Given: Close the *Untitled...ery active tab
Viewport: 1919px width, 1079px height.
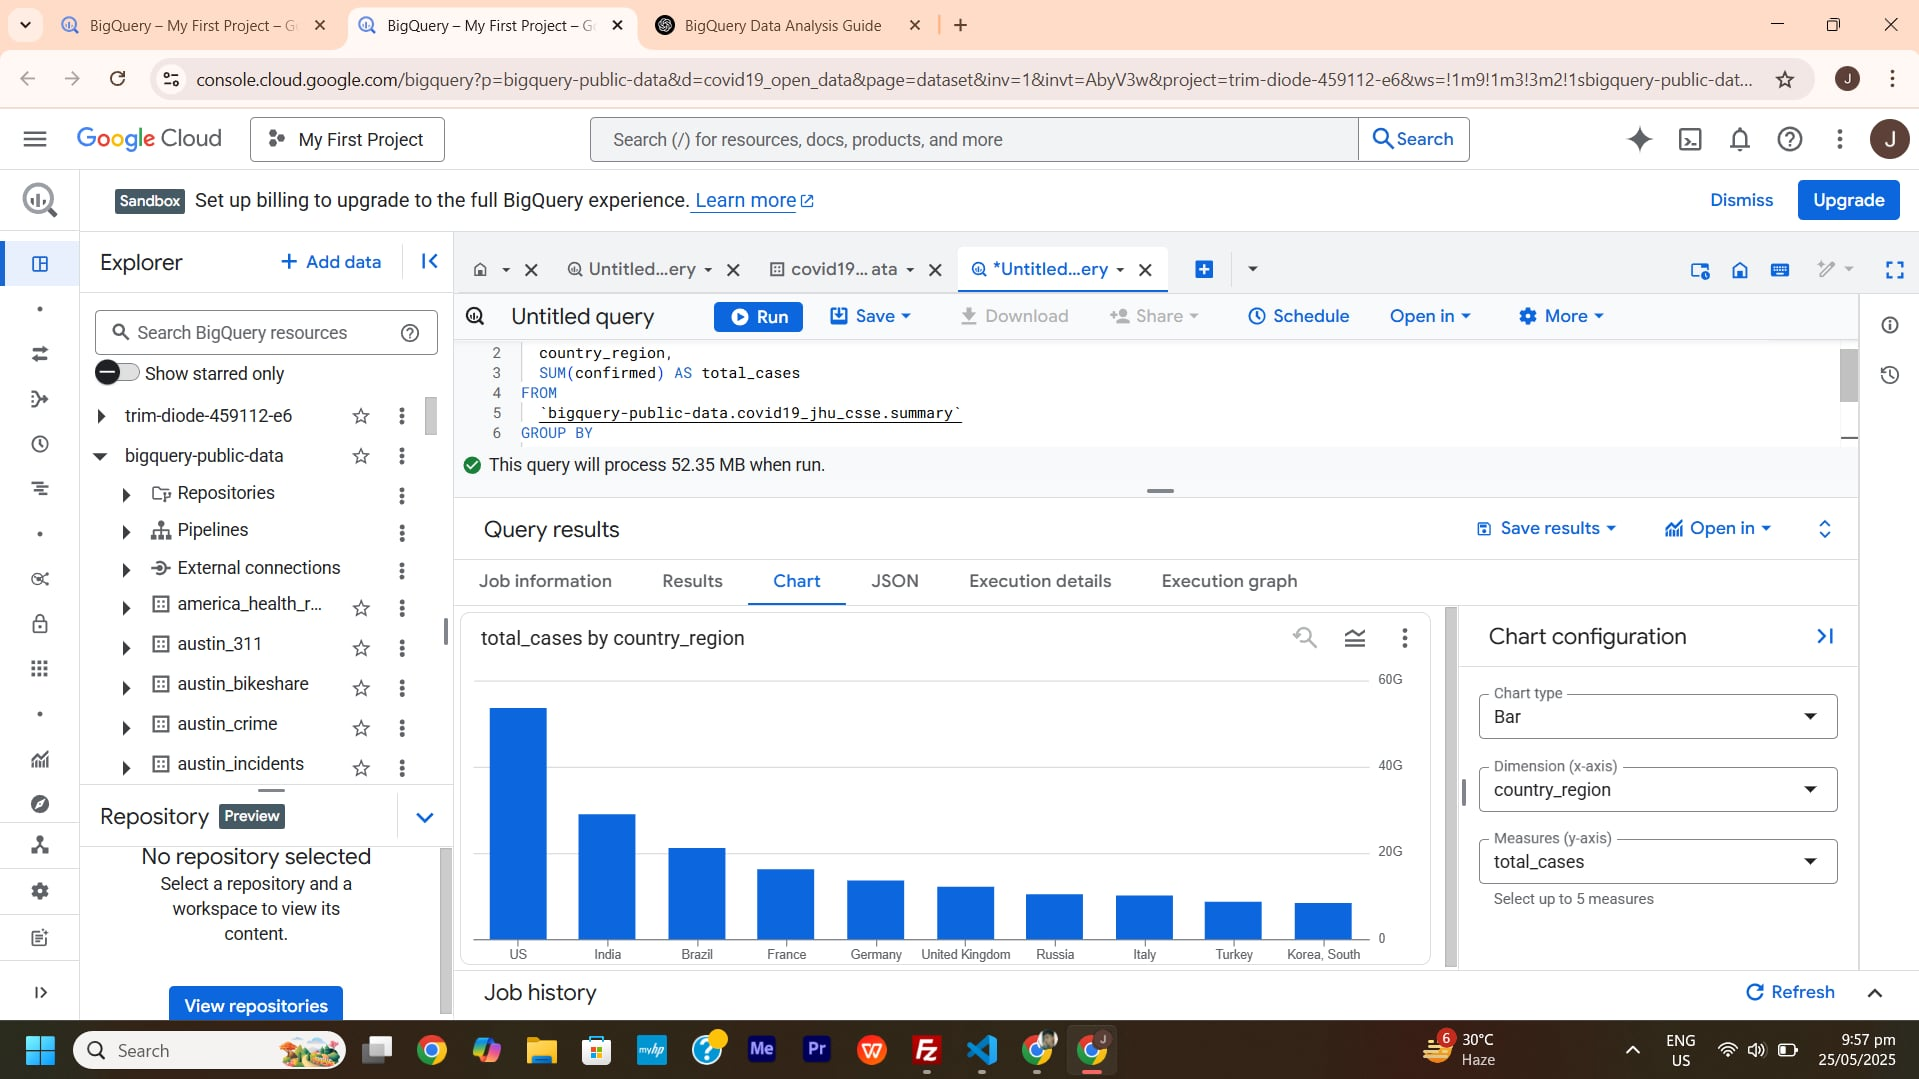Looking at the screenshot, I should (x=1146, y=270).
